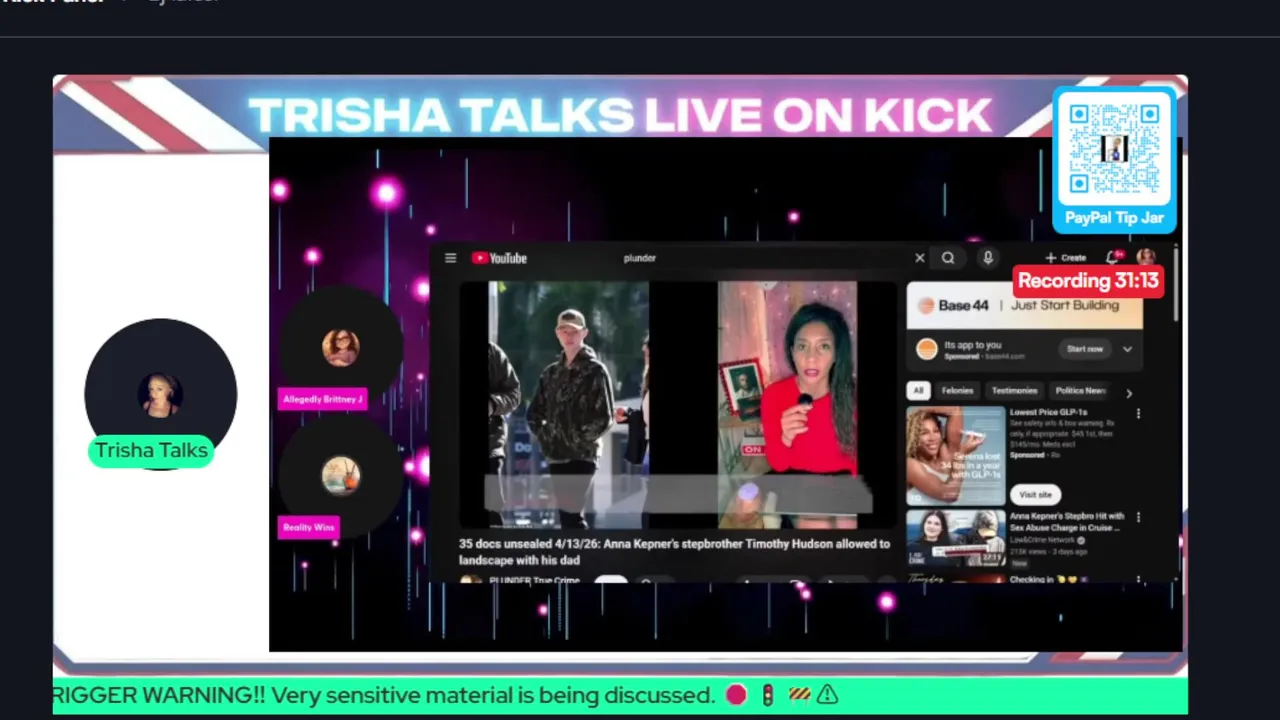Screen dimensions: 1280x720
Task: Click the YouTube logo
Action: point(499,258)
